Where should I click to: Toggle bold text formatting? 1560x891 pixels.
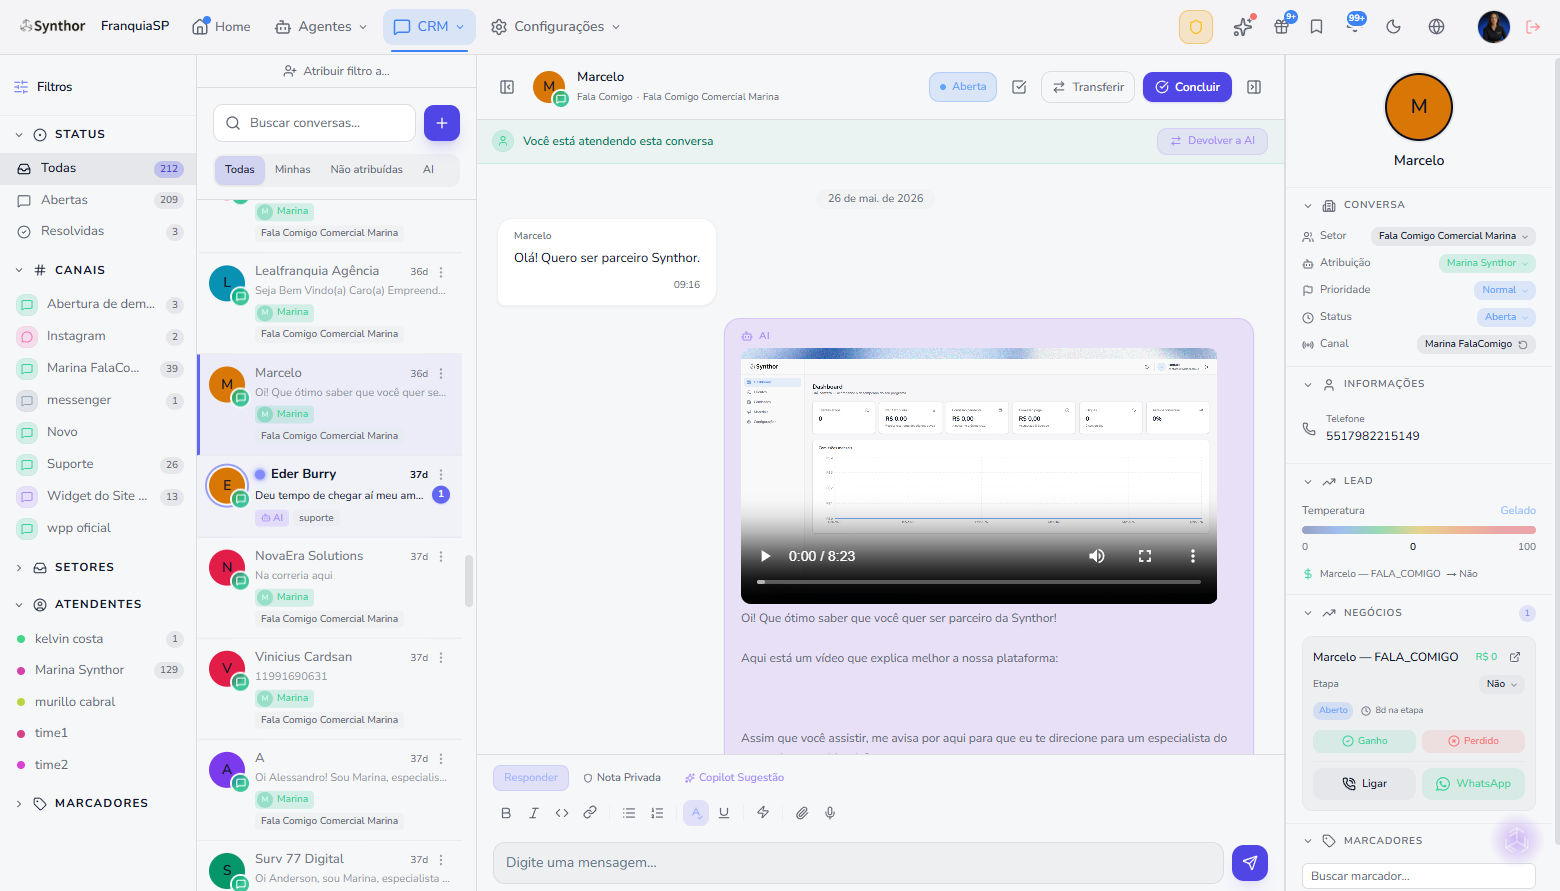pos(506,813)
